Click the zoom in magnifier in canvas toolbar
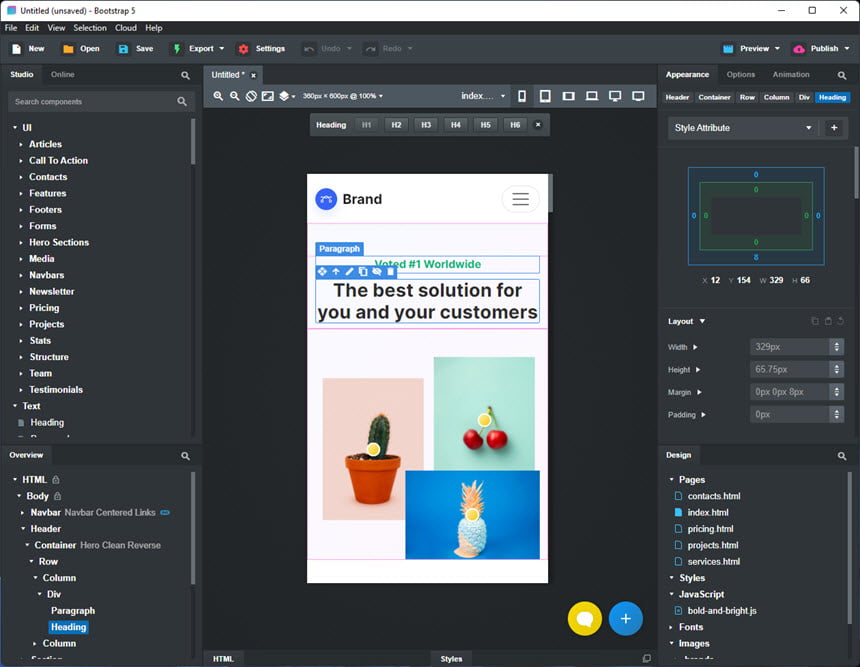Viewport: 860px width, 667px height. (218, 96)
